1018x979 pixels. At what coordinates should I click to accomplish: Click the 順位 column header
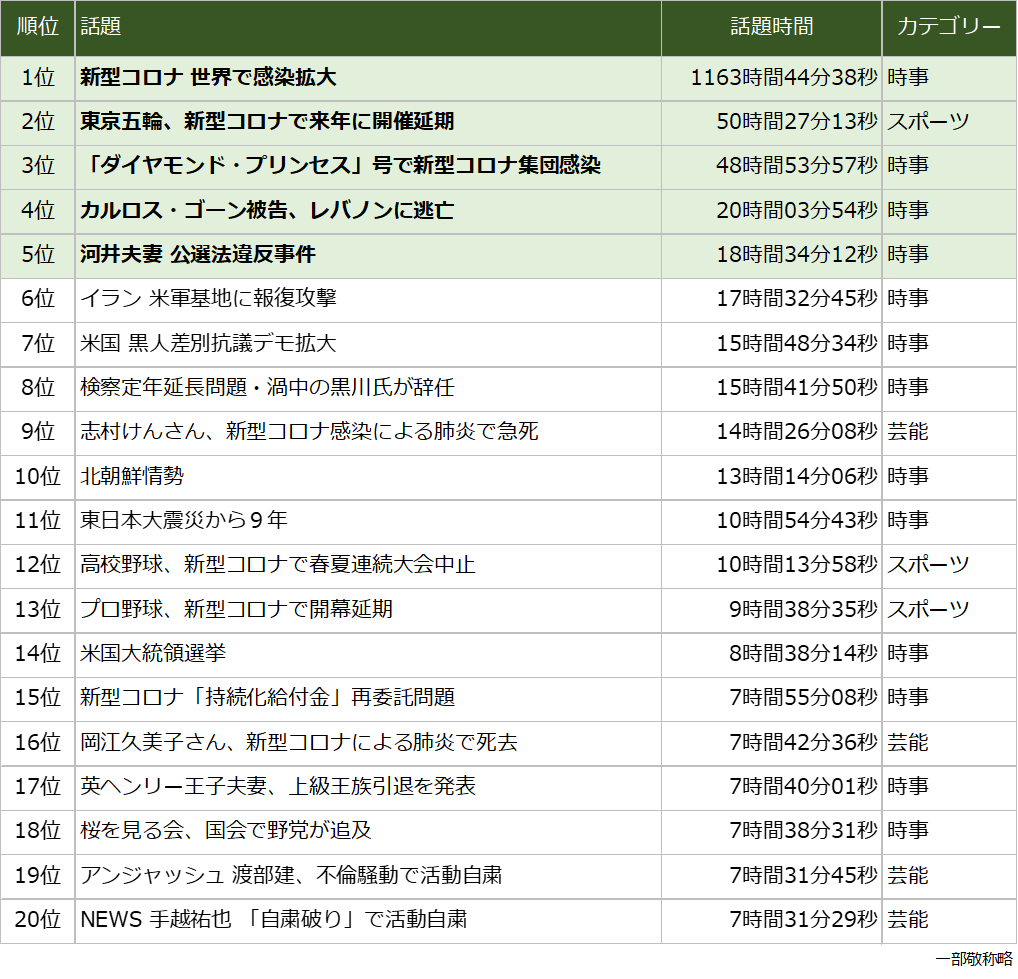[37, 28]
